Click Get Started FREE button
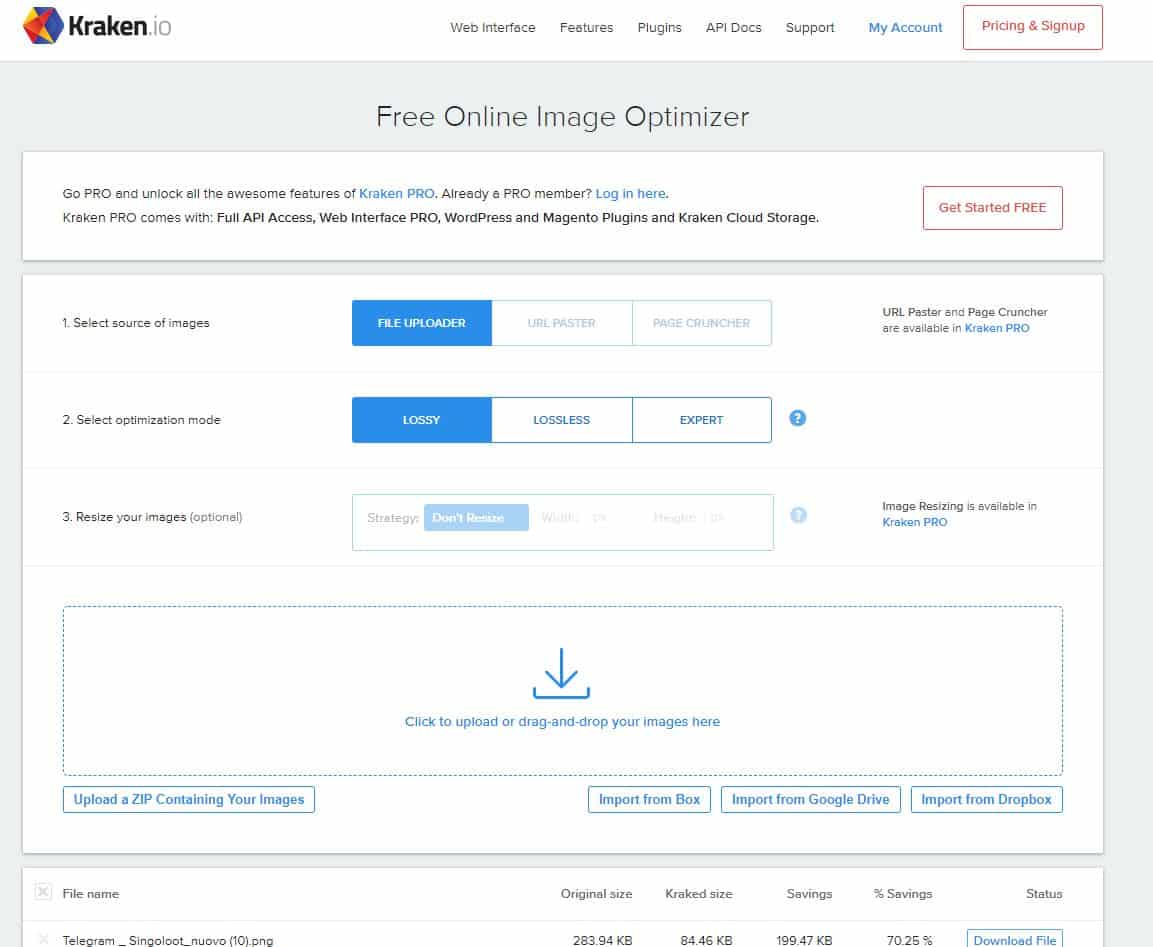Viewport: 1153px width, 947px height. (x=992, y=208)
